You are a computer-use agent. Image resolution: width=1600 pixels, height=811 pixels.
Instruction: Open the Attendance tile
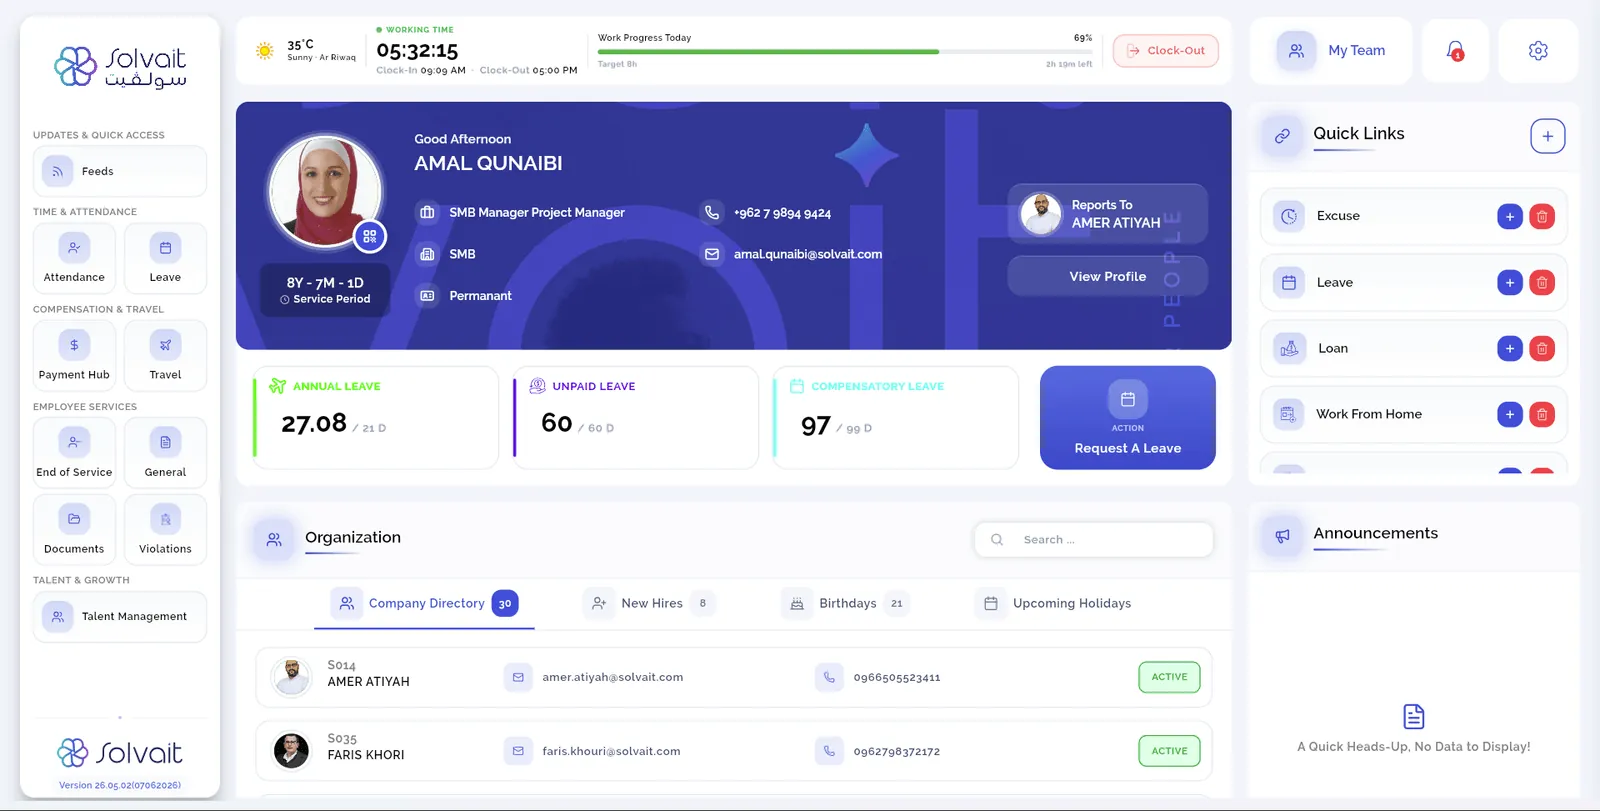74,258
